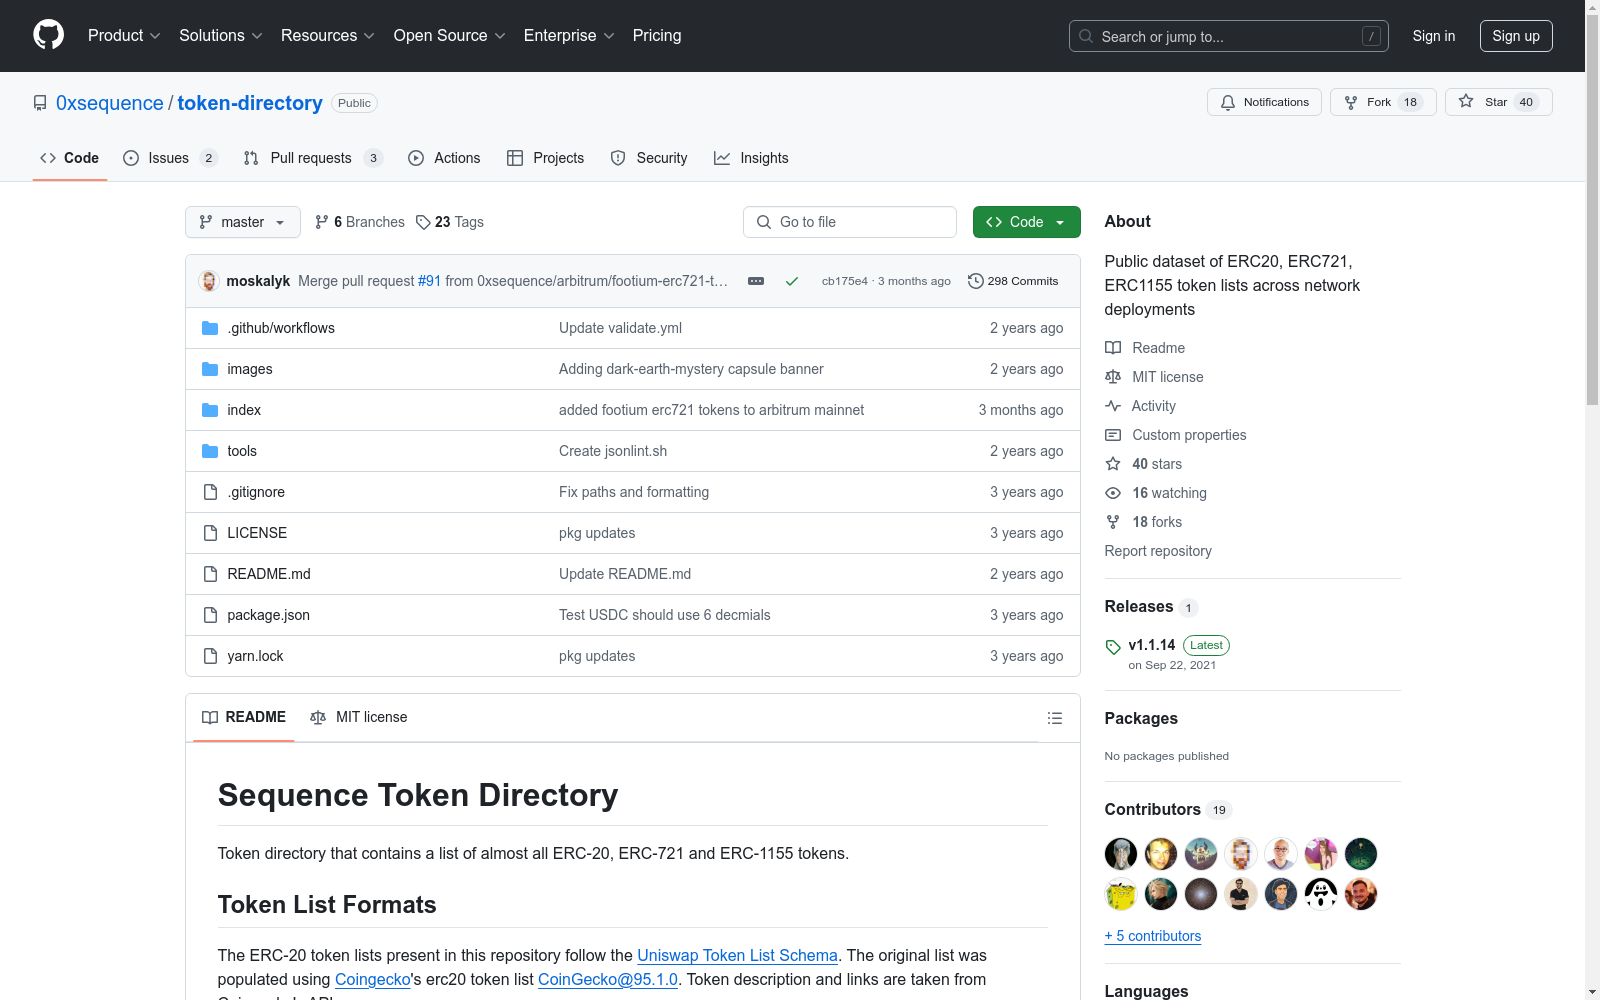The image size is (1600, 1000).
Task: Open the Product menu dropdown
Action: pyautogui.click(x=124, y=36)
